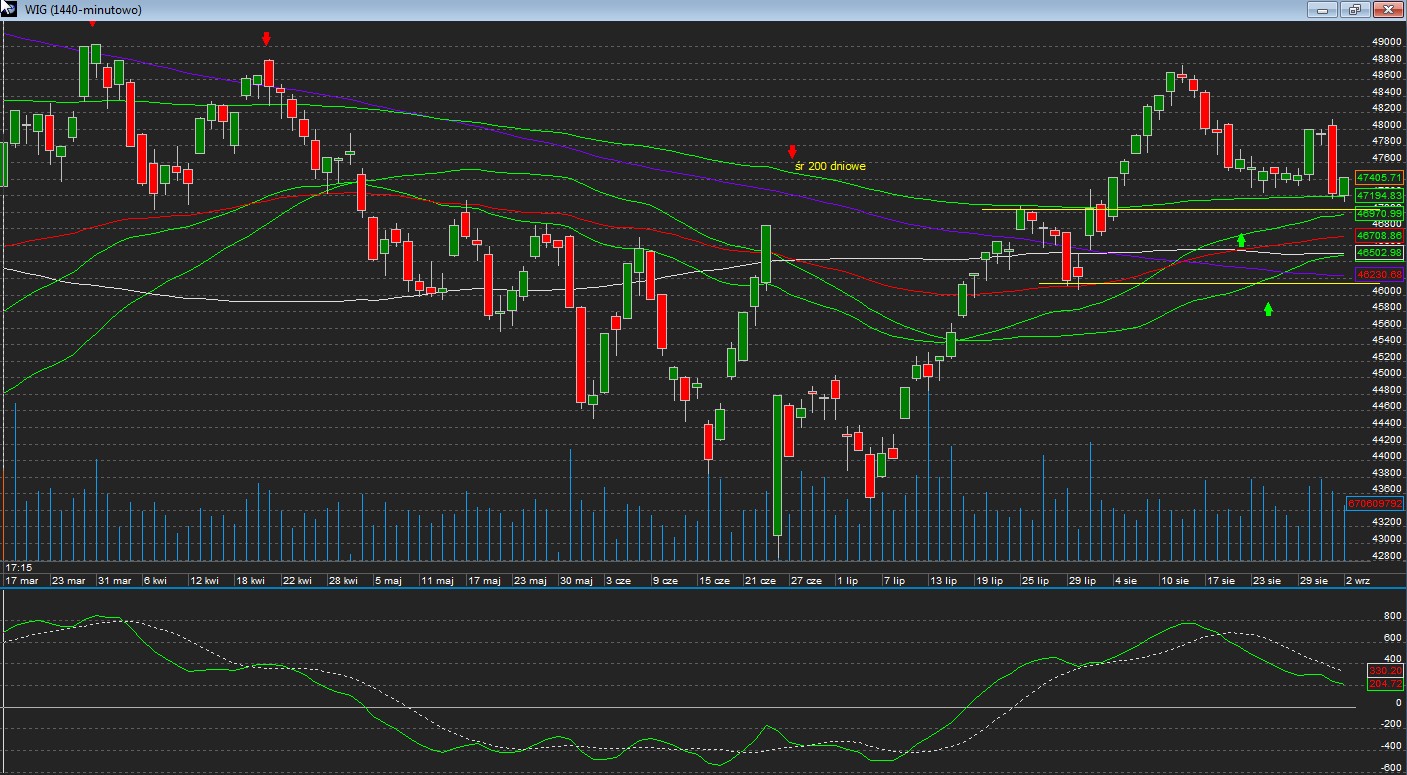Minimize the WIG chart window
Viewport: 1407px width, 775px height.
tap(1323, 10)
